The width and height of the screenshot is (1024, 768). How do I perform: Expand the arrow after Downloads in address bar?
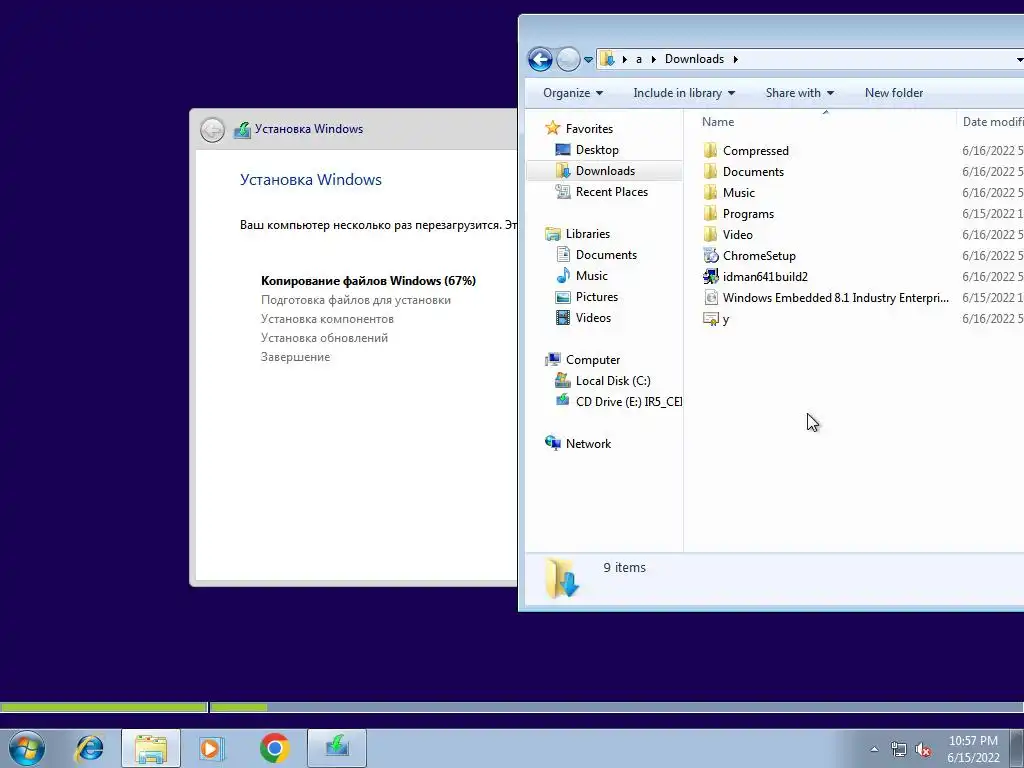click(x=735, y=59)
